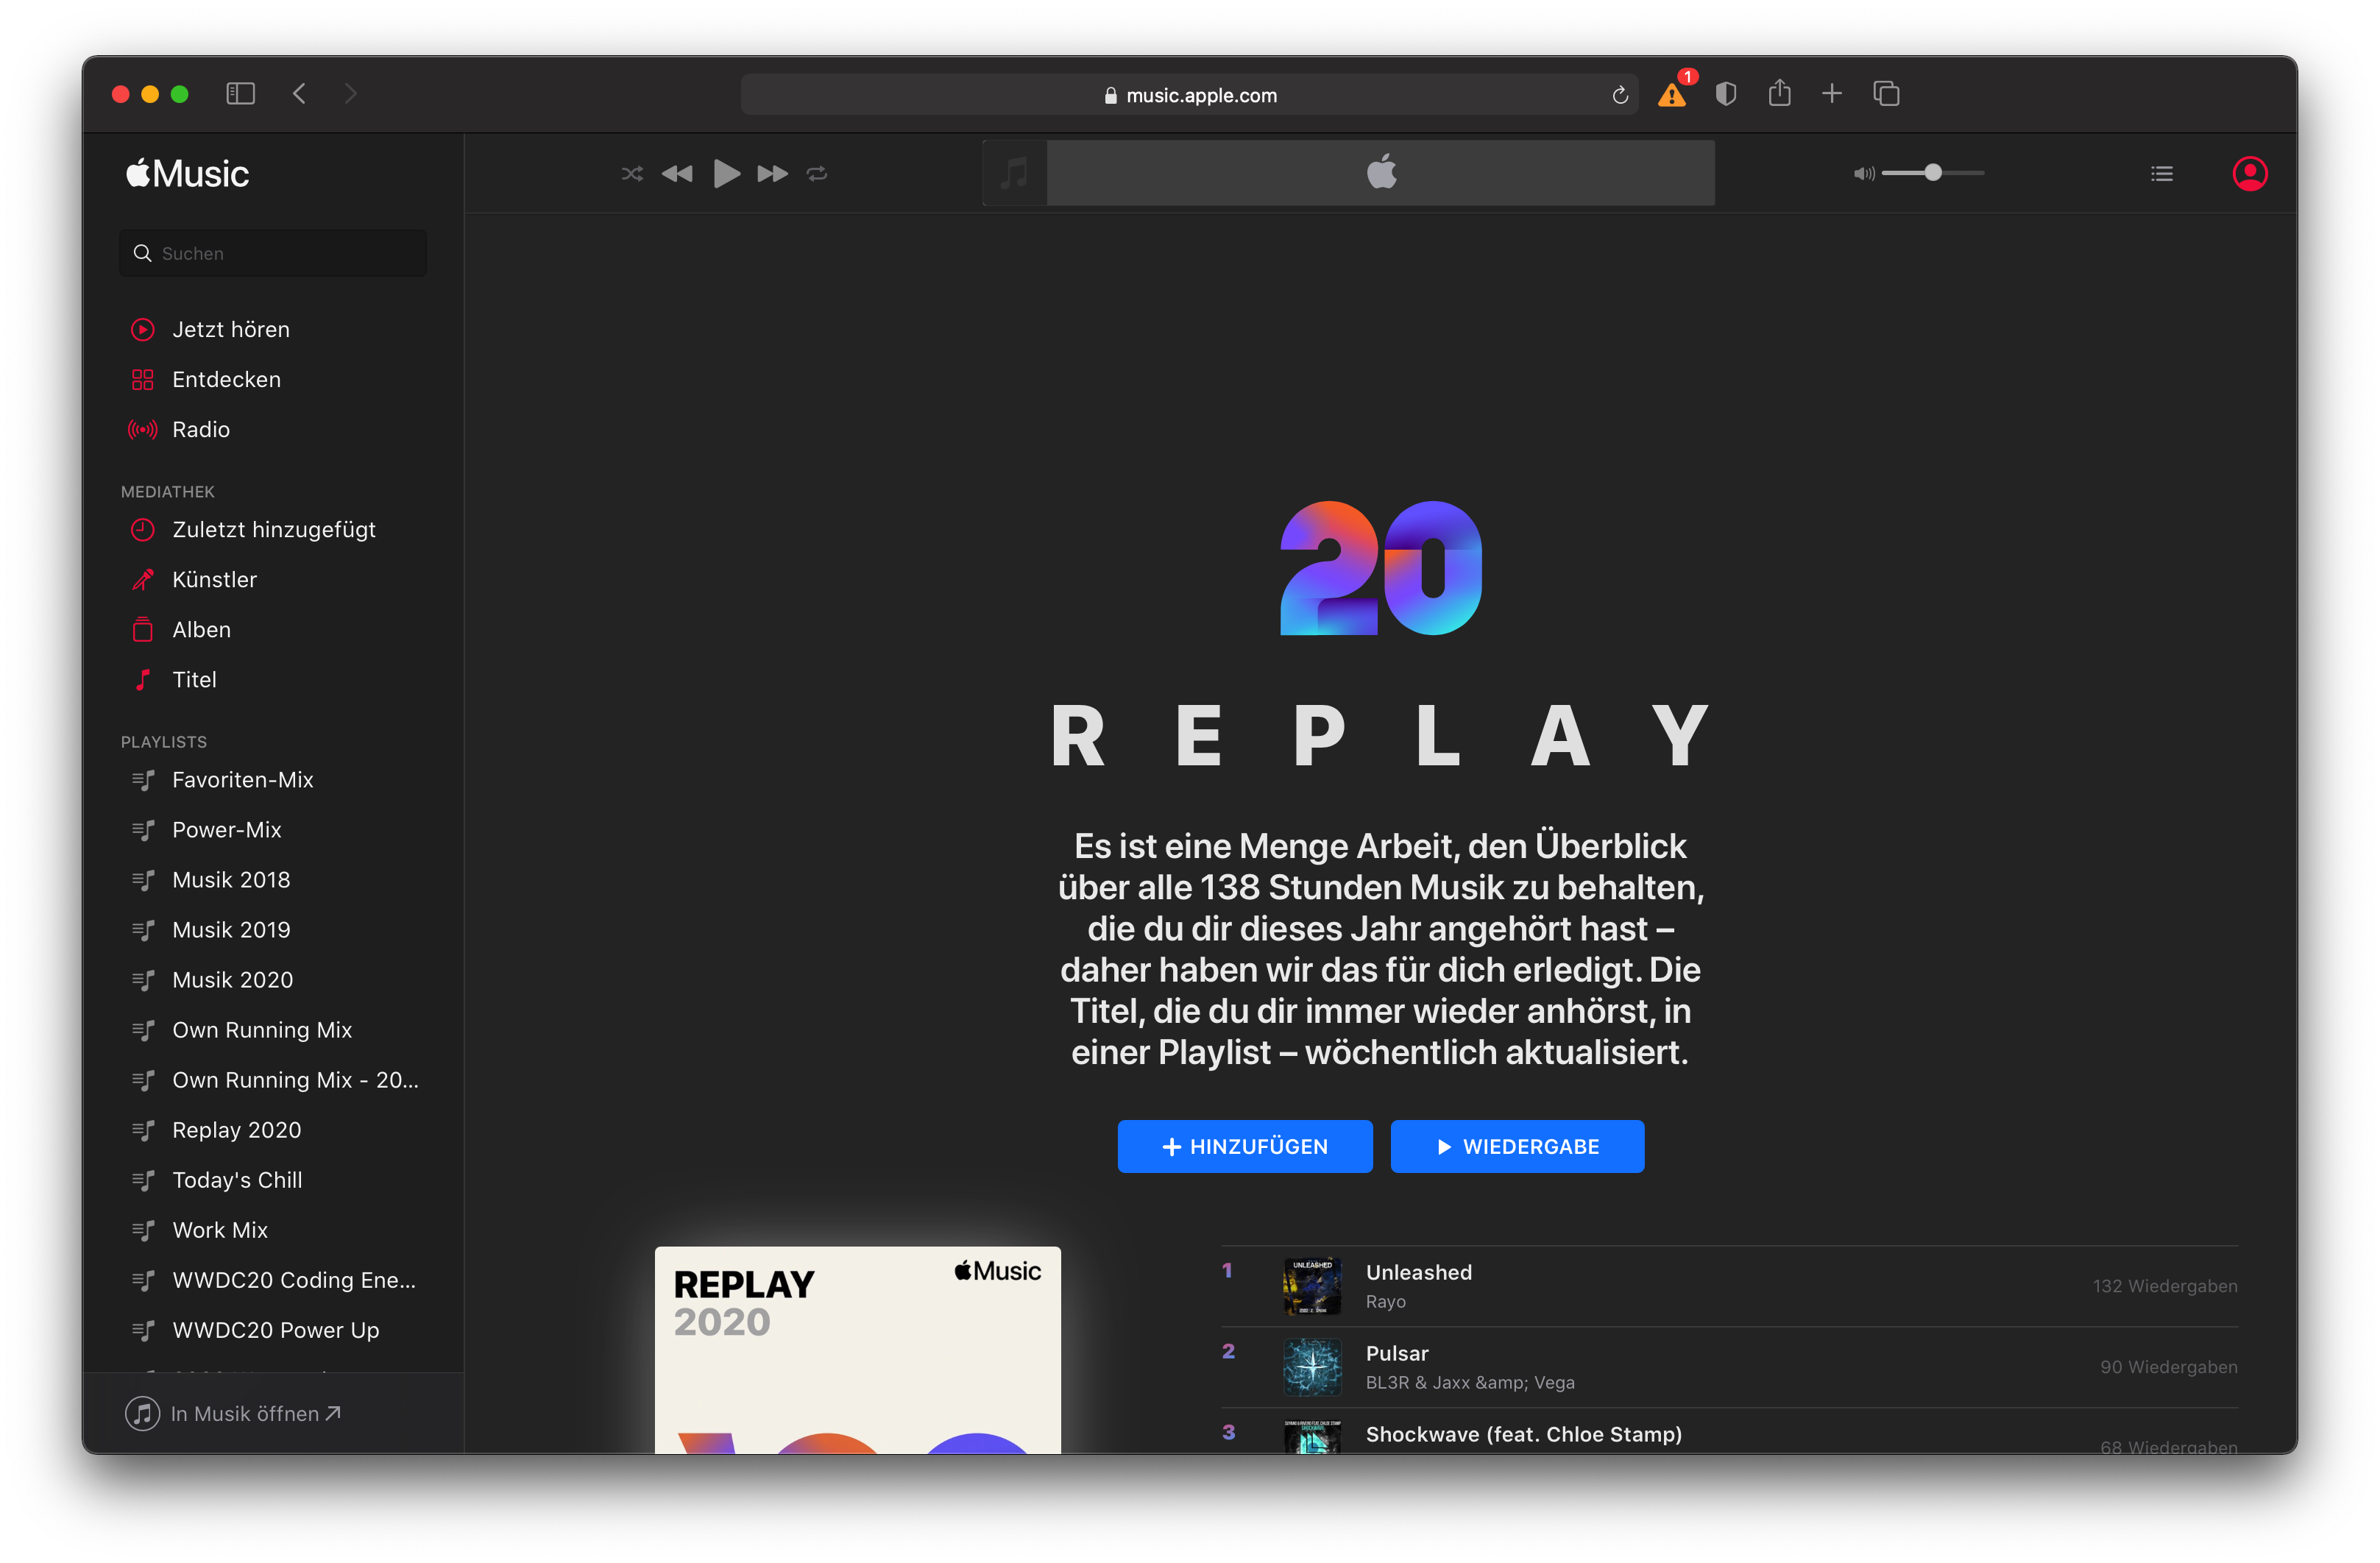2380x1563 pixels.
Task: Show Künstler in library
Action: click(x=214, y=579)
